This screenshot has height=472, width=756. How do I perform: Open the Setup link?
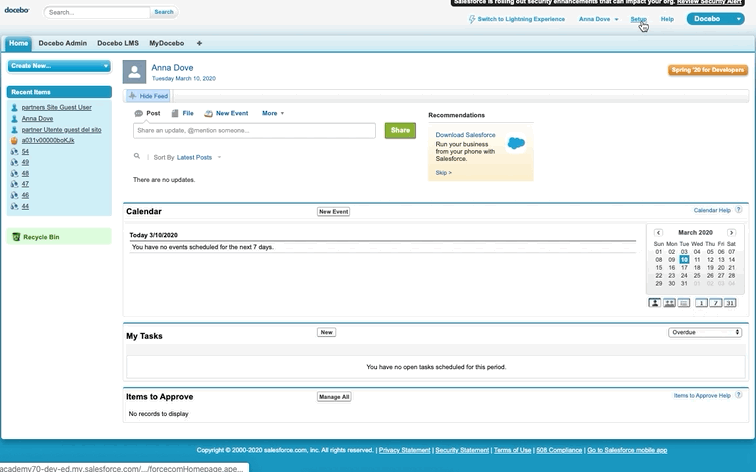pos(638,19)
